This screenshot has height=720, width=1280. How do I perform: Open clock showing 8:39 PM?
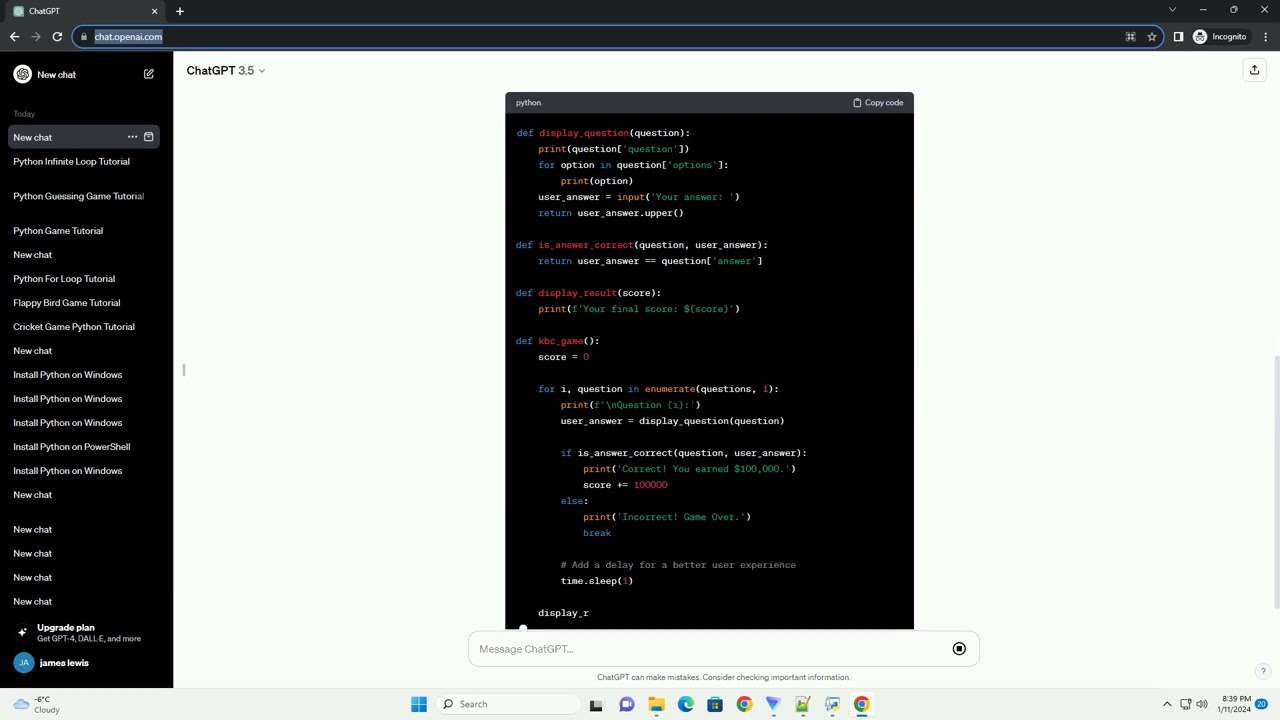[x=1234, y=704]
